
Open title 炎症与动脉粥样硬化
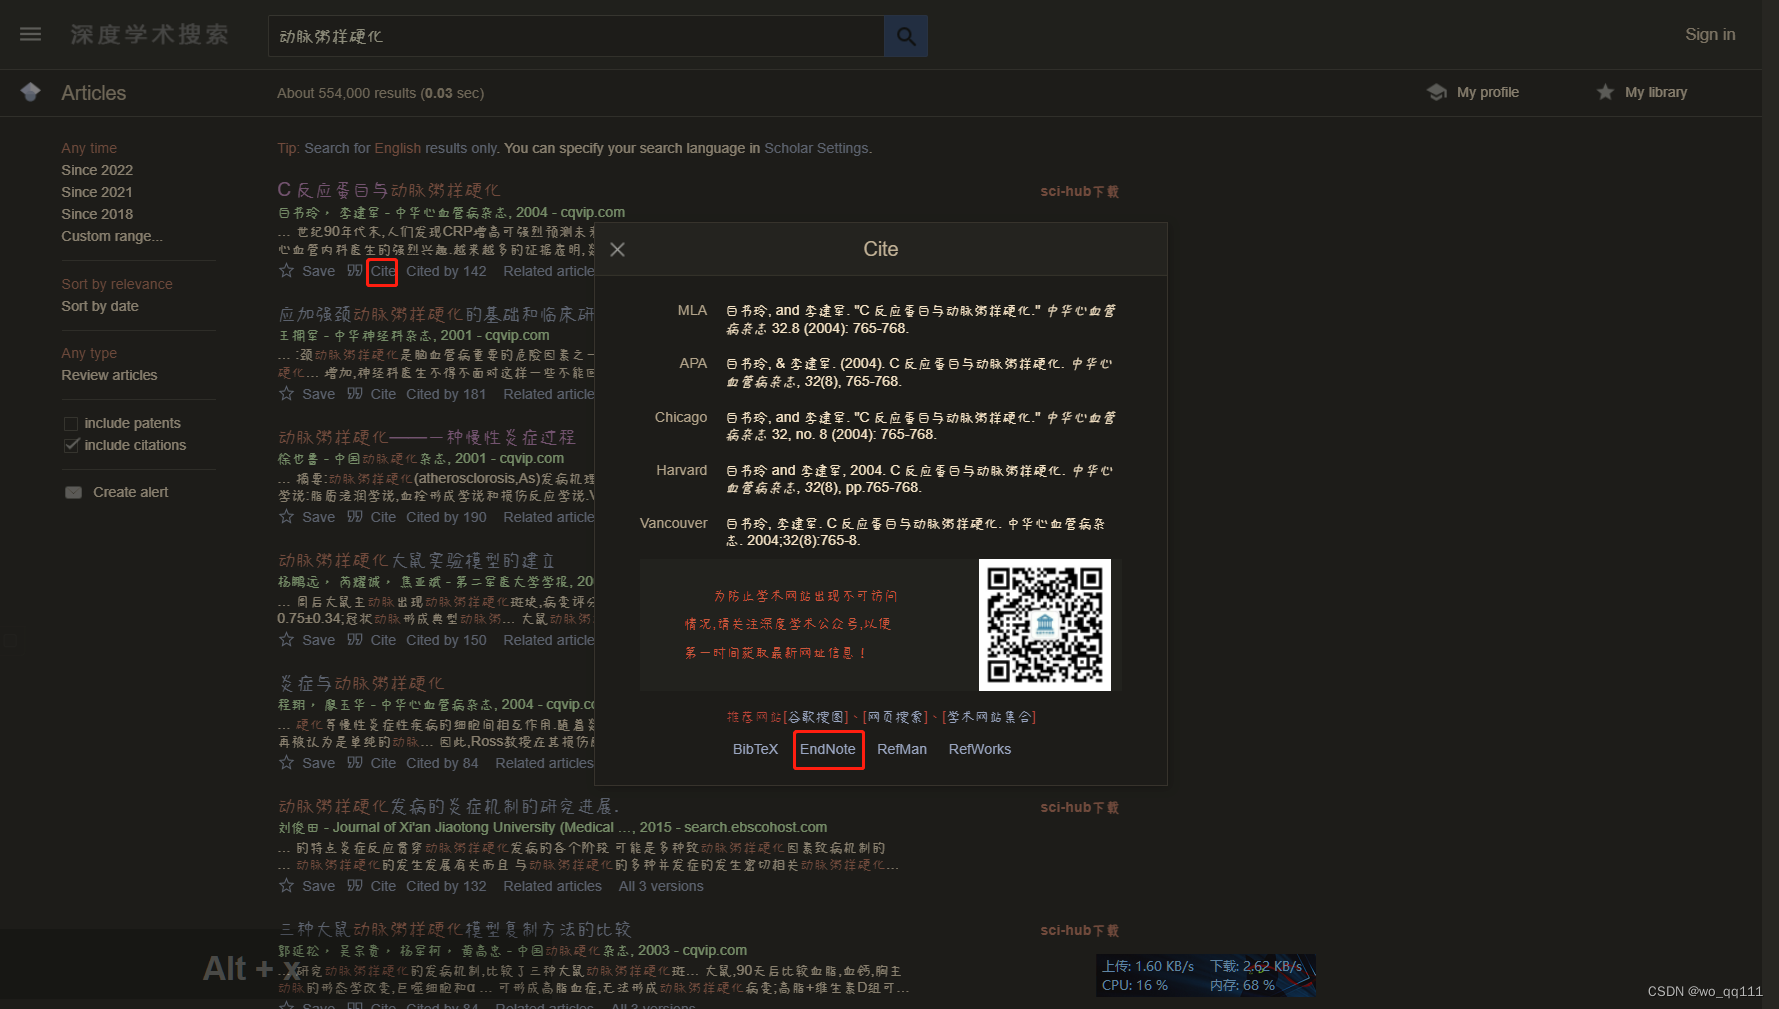coord(361,683)
